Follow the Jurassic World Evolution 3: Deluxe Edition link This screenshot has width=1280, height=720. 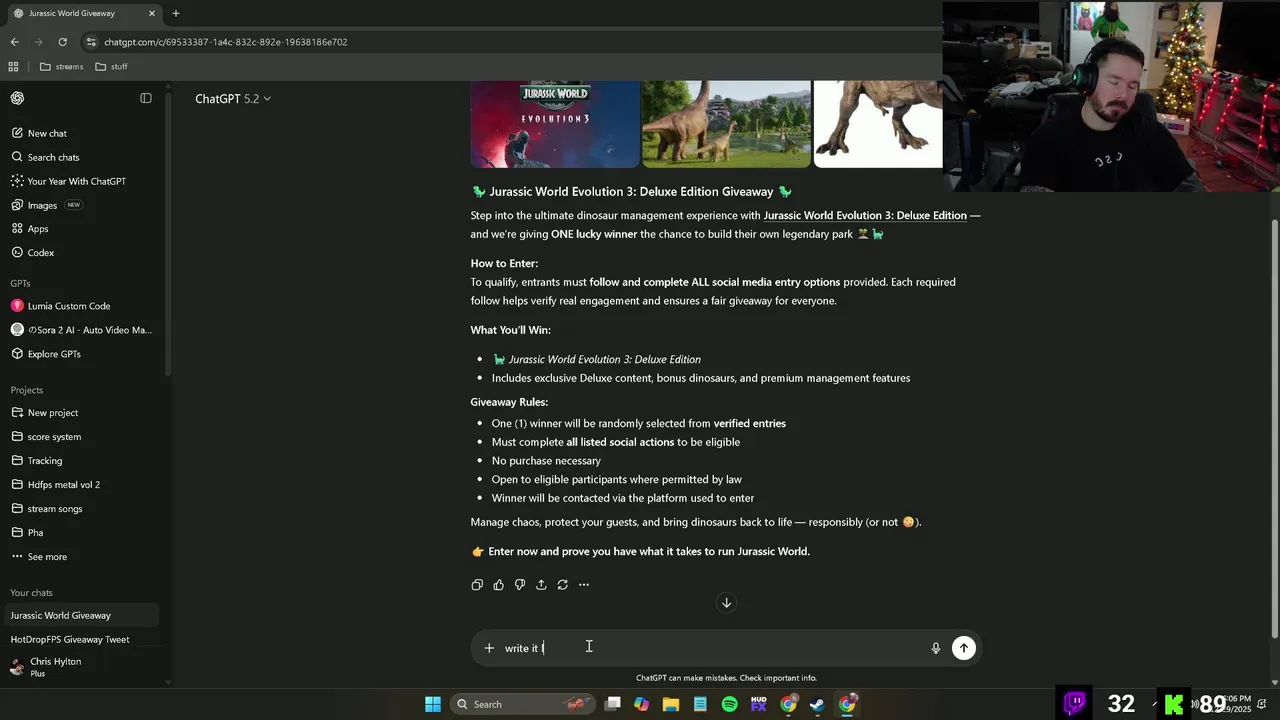pos(865,215)
